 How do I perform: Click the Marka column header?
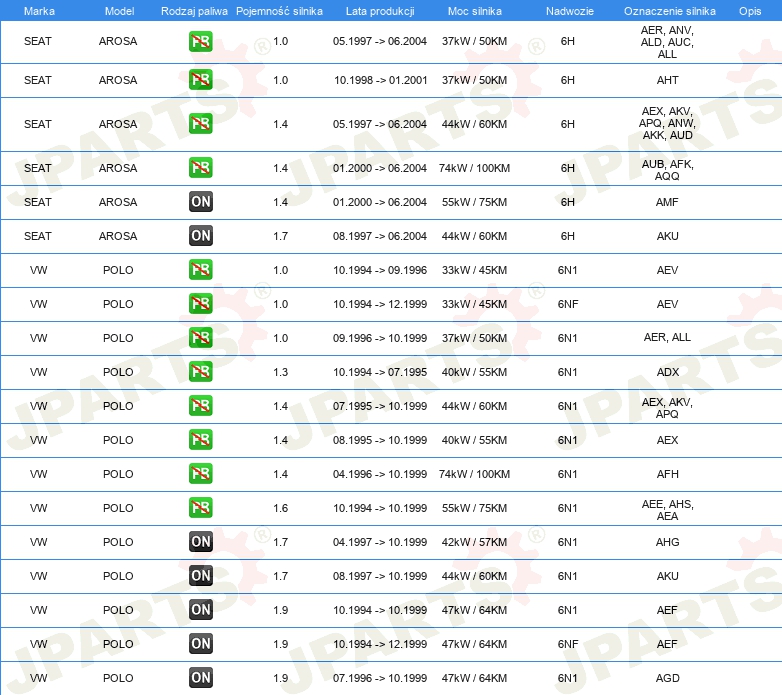38,10
